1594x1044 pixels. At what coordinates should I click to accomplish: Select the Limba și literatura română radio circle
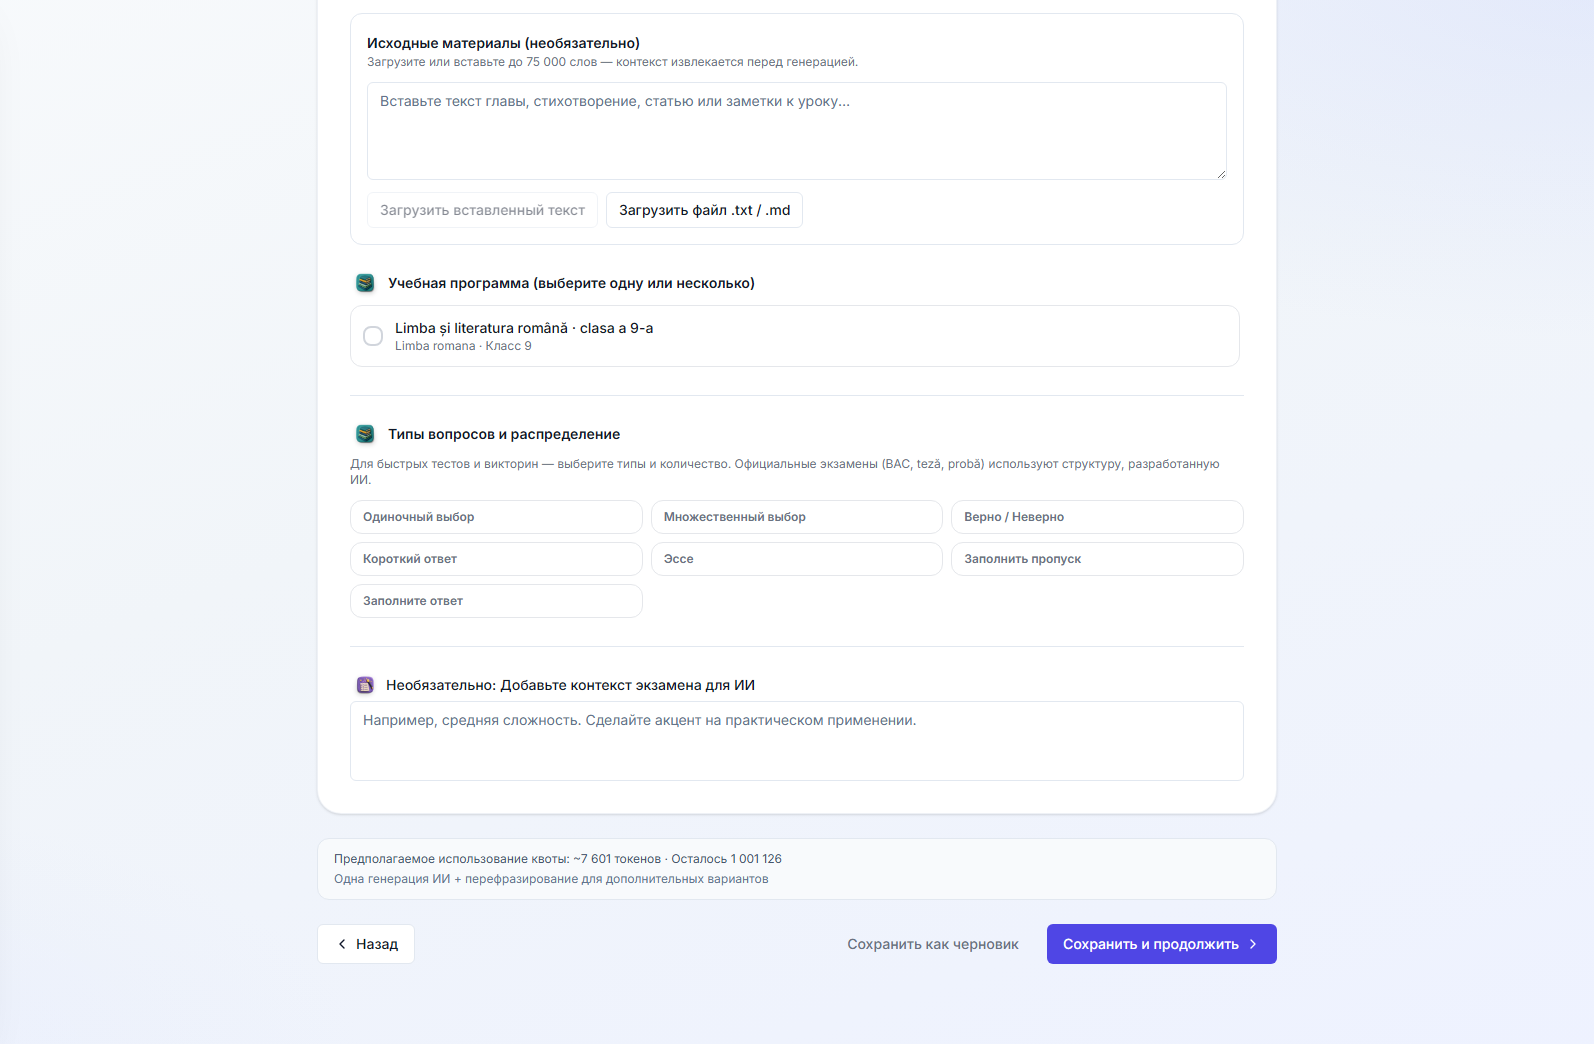tap(373, 336)
